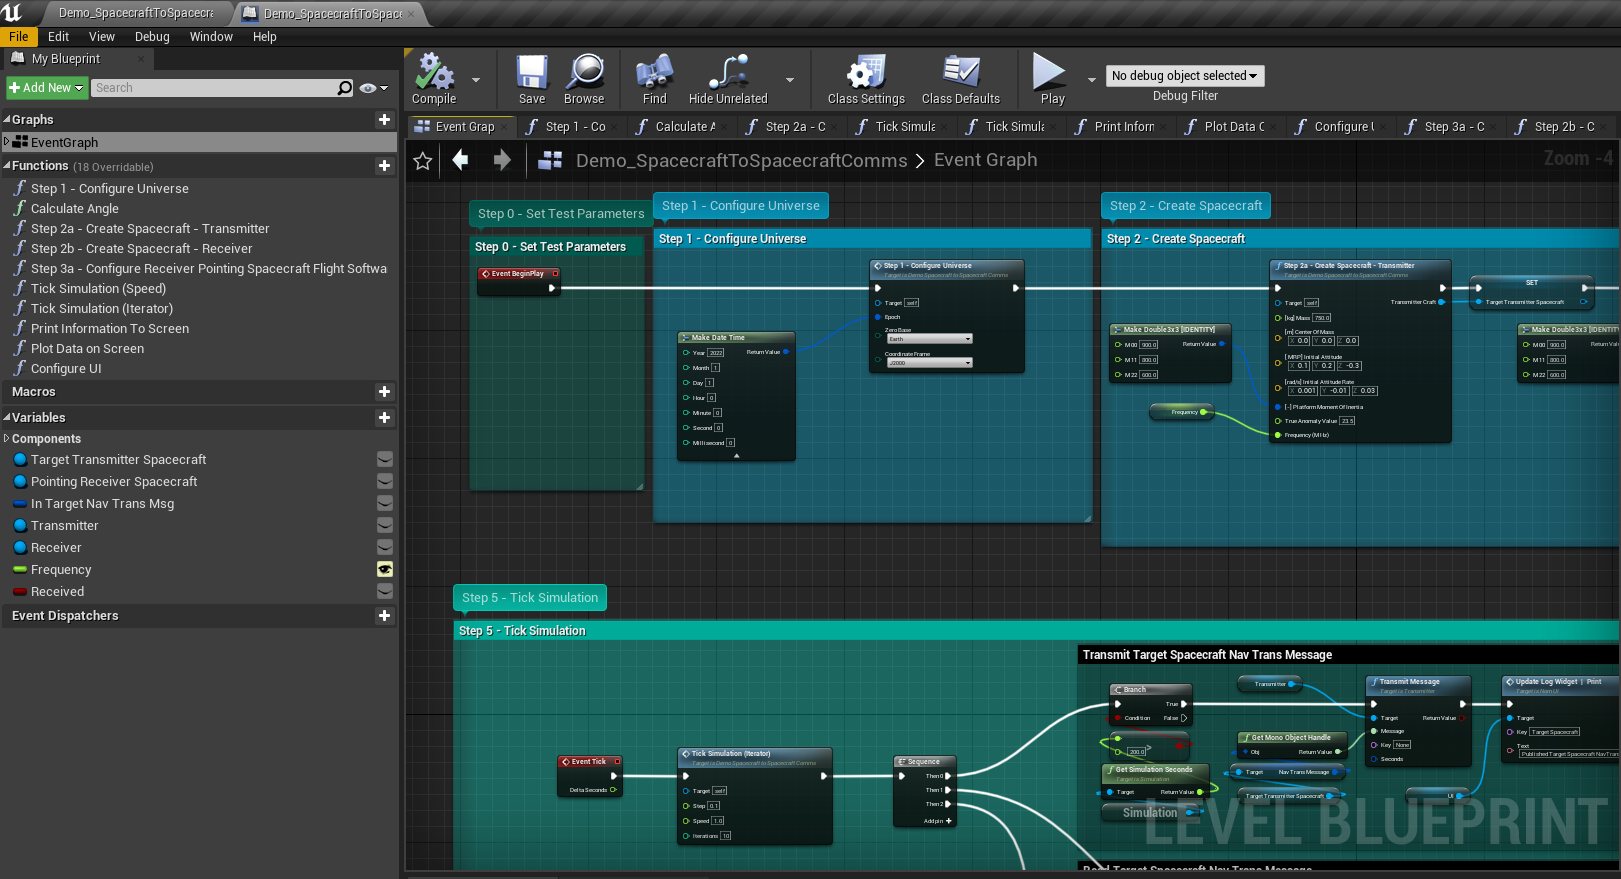This screenshot has height=879, width=1621.
Task: Click the Add New button
Action: (46, 88)
